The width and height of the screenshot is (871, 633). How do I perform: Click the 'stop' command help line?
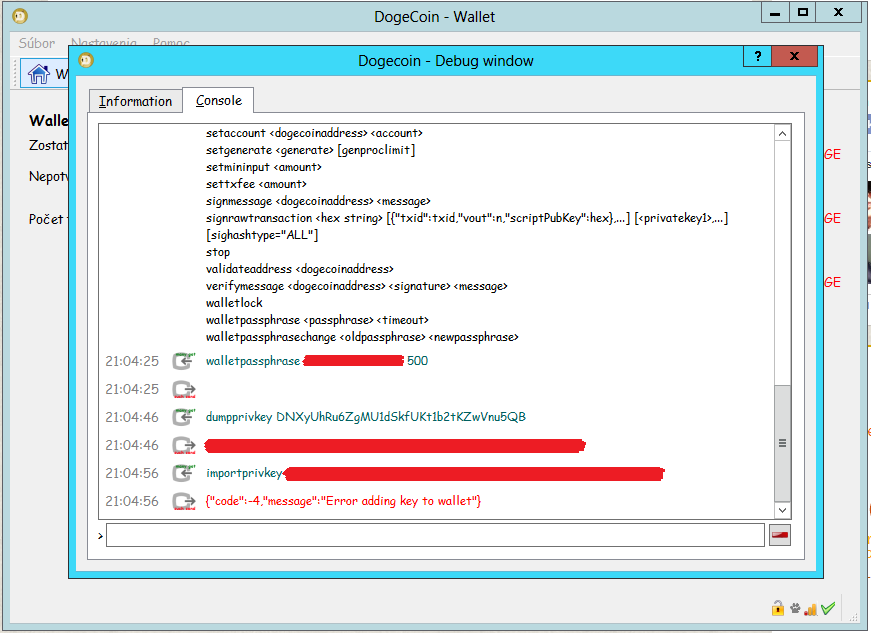(x=218, y=252)
